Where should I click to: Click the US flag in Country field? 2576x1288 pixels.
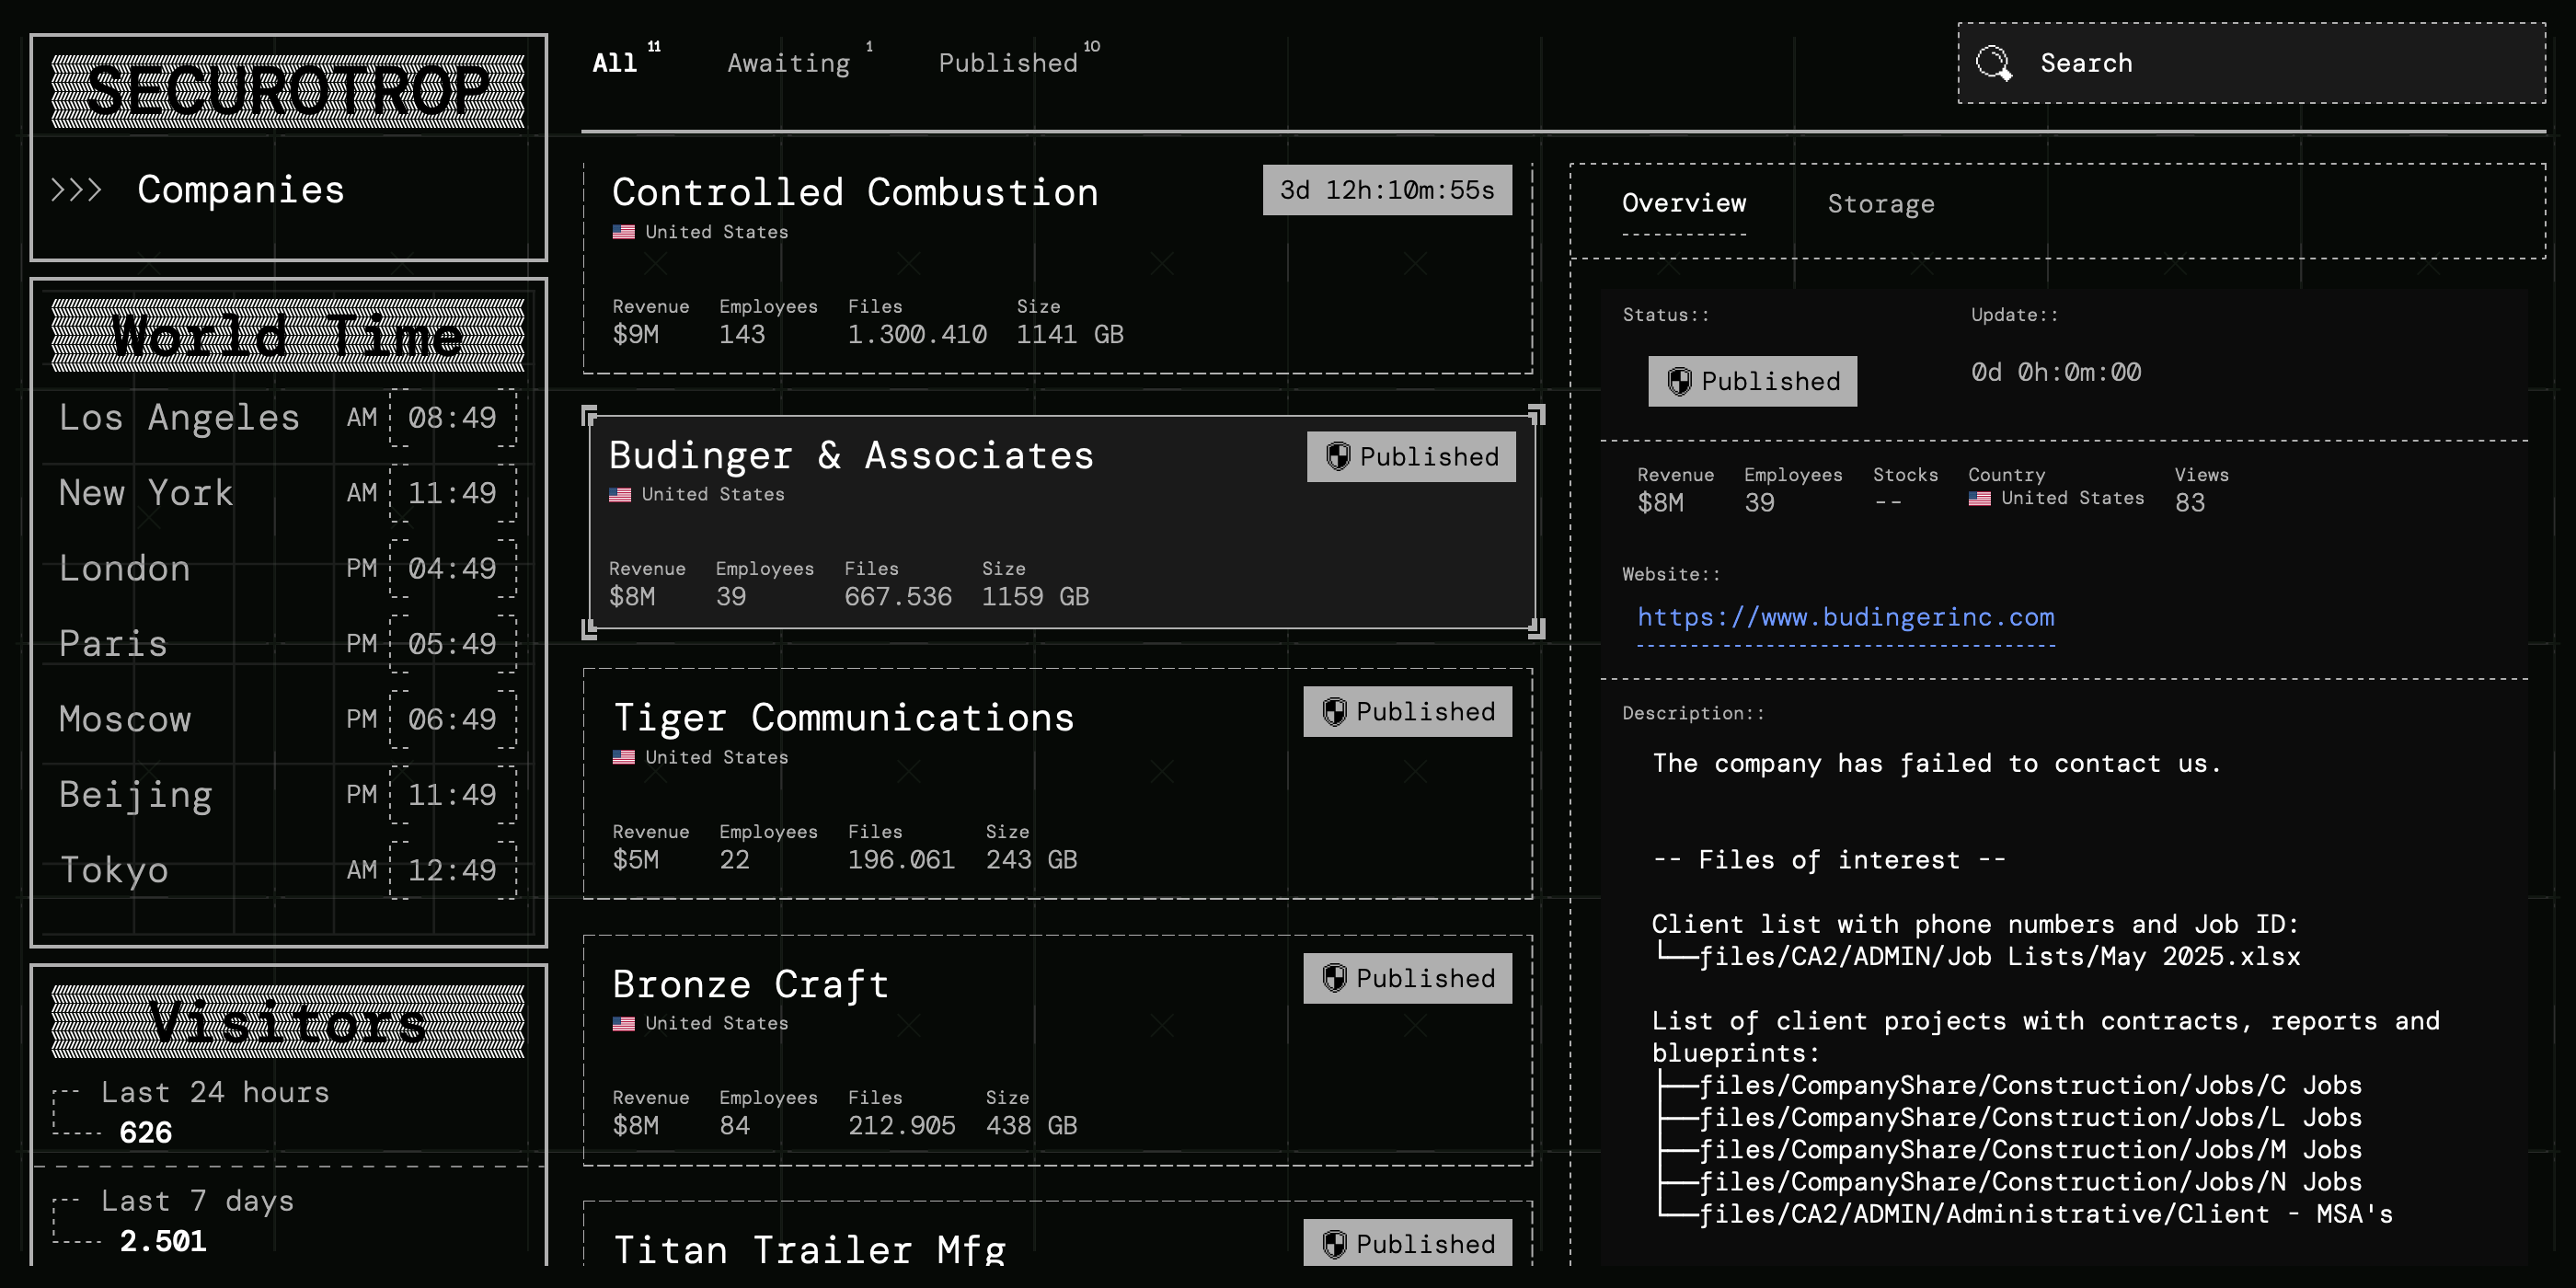point(1979,498)
